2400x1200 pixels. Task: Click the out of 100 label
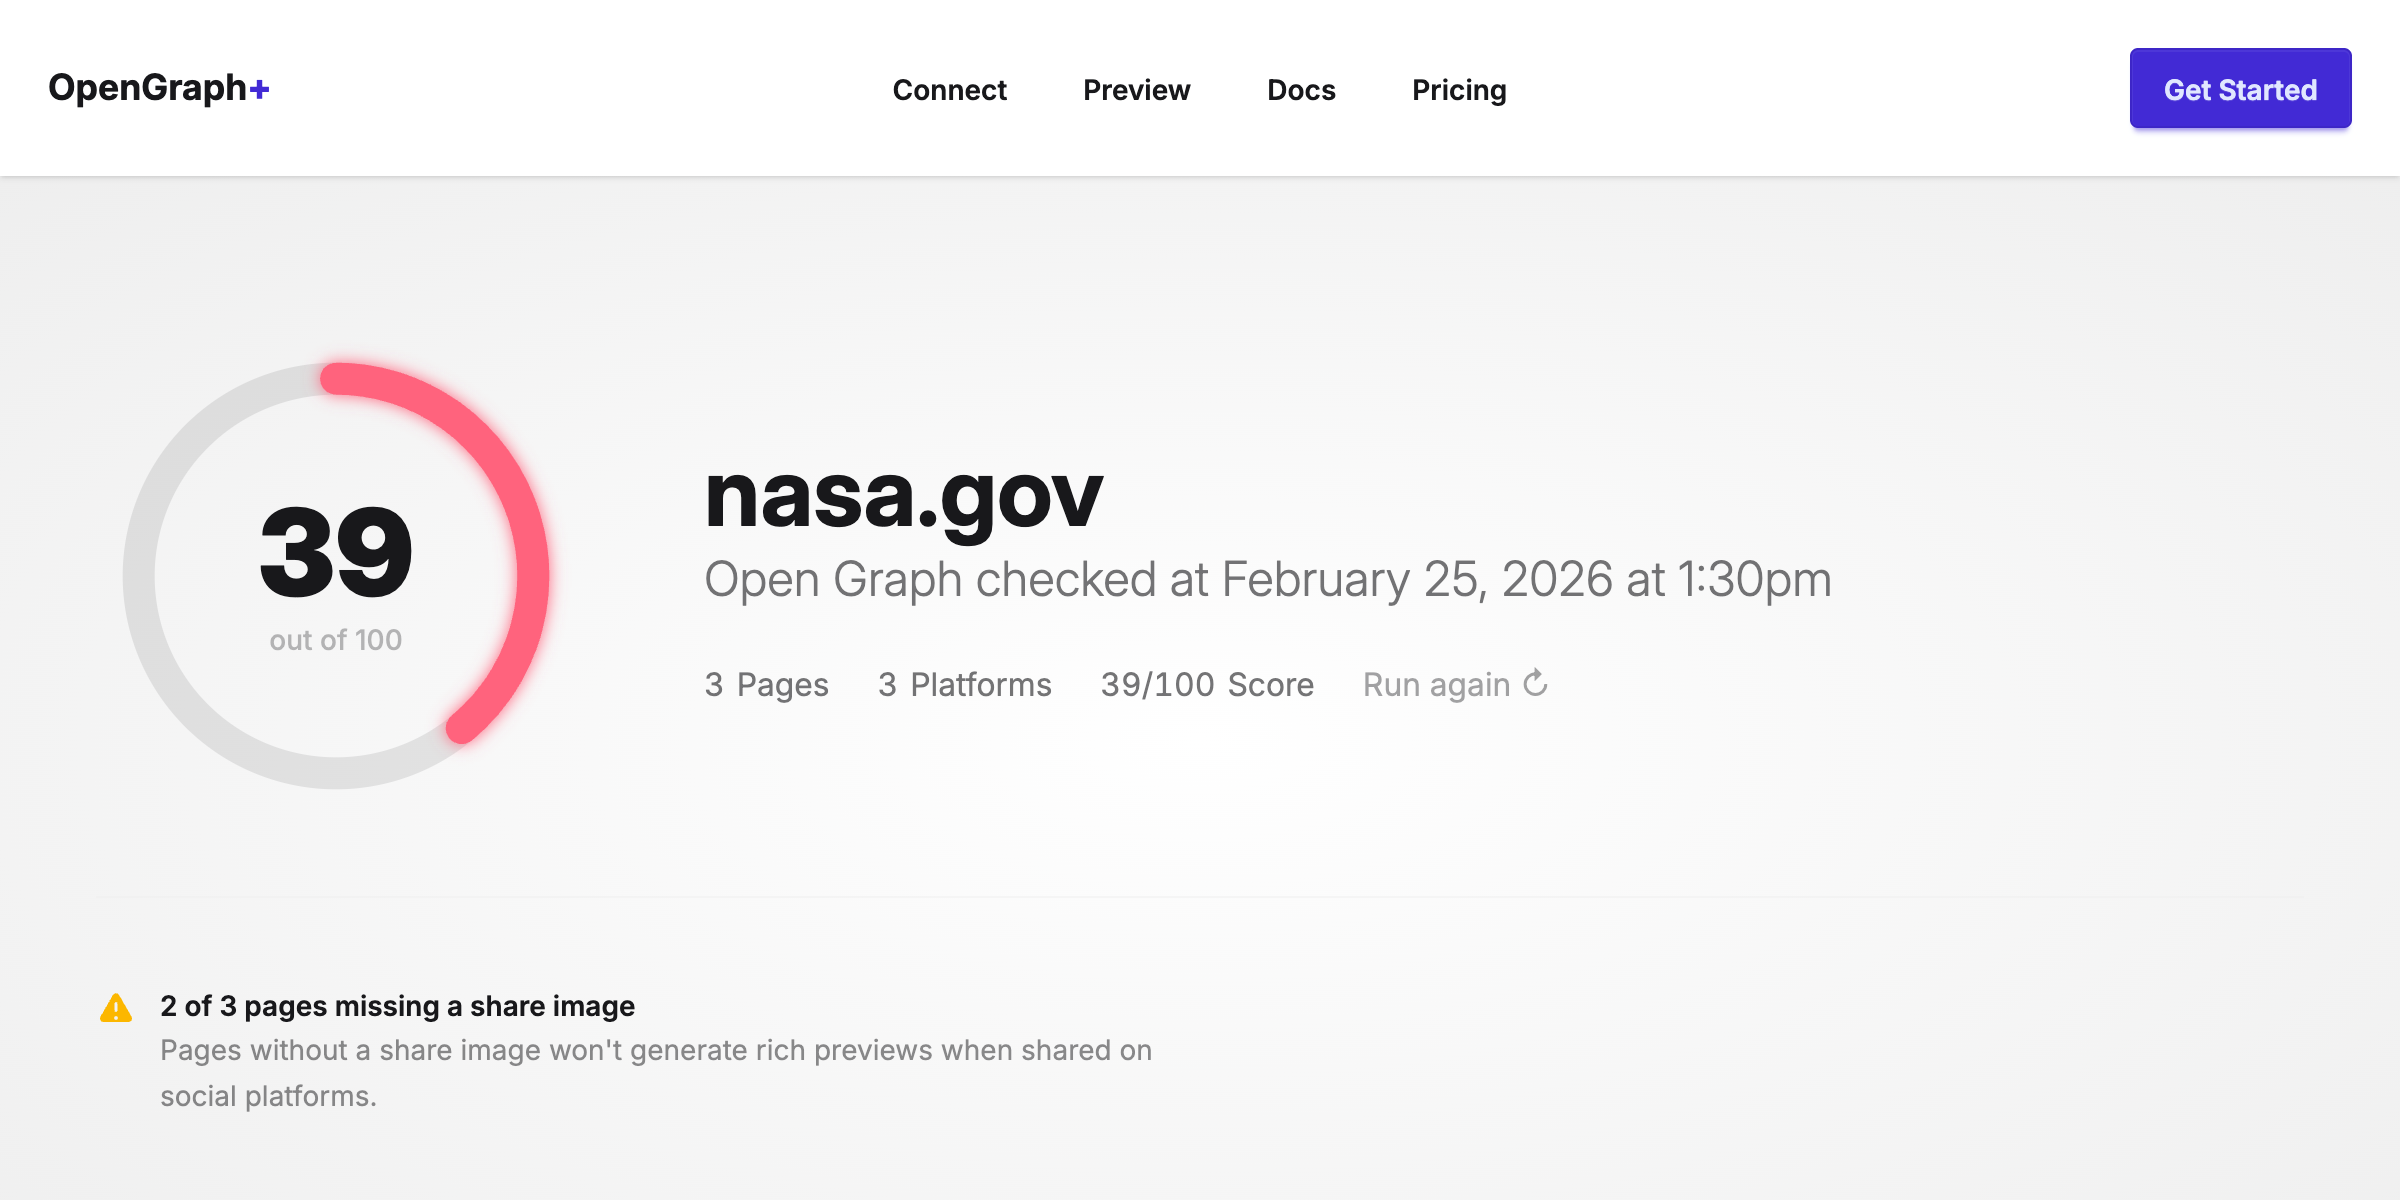(336, 640)
